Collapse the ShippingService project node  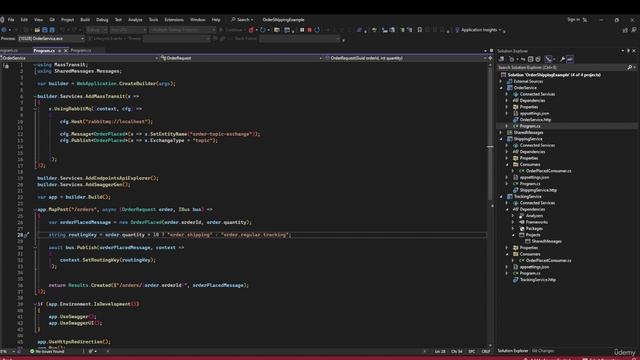coord(501,139)
